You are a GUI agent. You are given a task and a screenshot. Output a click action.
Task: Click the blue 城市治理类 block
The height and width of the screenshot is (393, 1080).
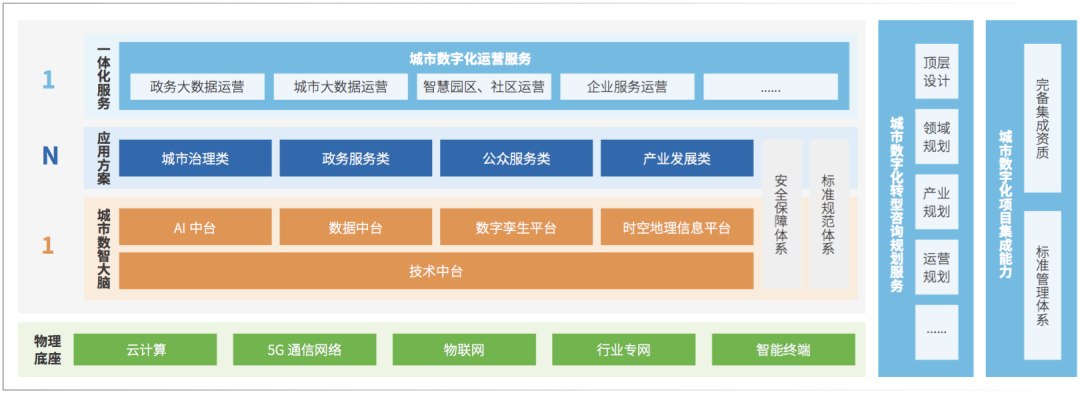pos(196,158)
